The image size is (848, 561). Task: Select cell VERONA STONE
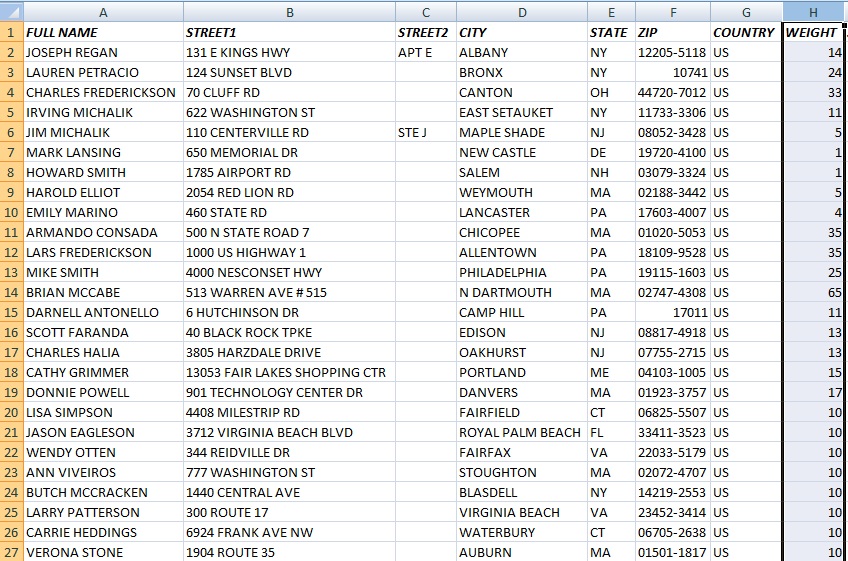103,552
